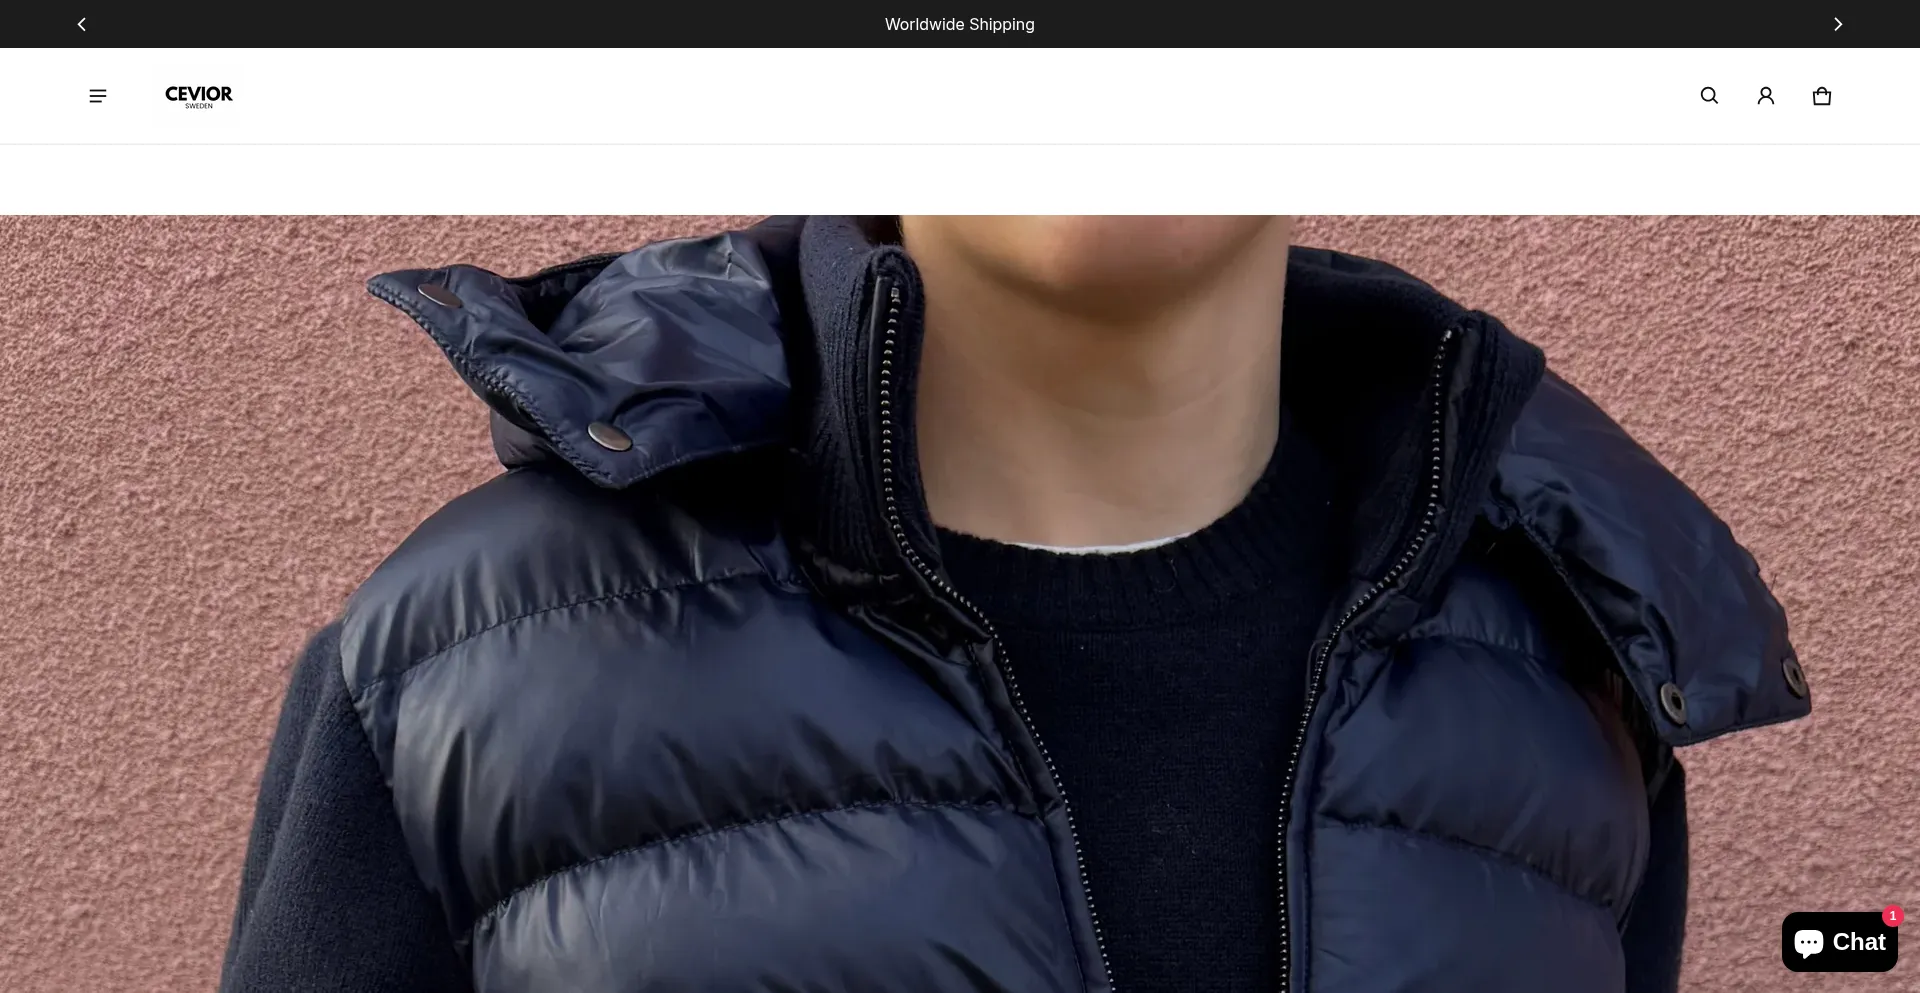Click the red chat notification badge
This screenshot has width=1920, height=993.
pos(1892,916)
